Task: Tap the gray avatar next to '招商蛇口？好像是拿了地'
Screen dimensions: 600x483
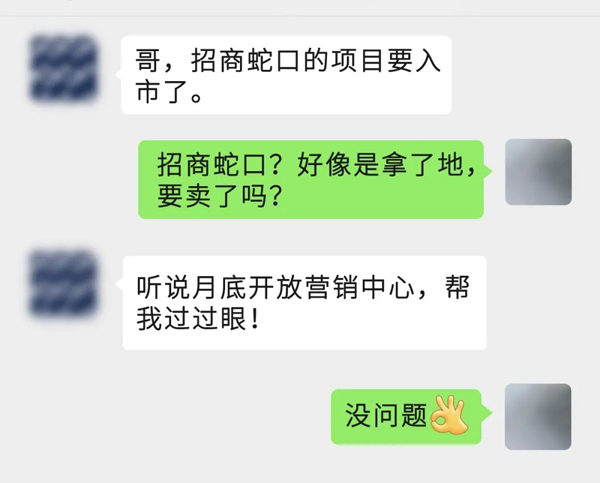Action: click(x=538, y=172)
